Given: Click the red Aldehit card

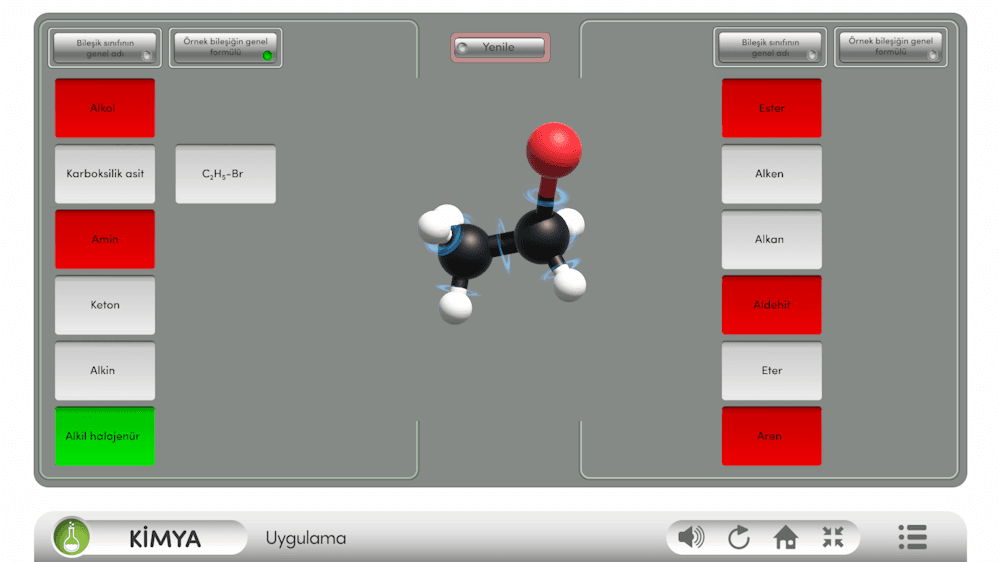Looking at the screenshot, I should click(x=771, y=305).
